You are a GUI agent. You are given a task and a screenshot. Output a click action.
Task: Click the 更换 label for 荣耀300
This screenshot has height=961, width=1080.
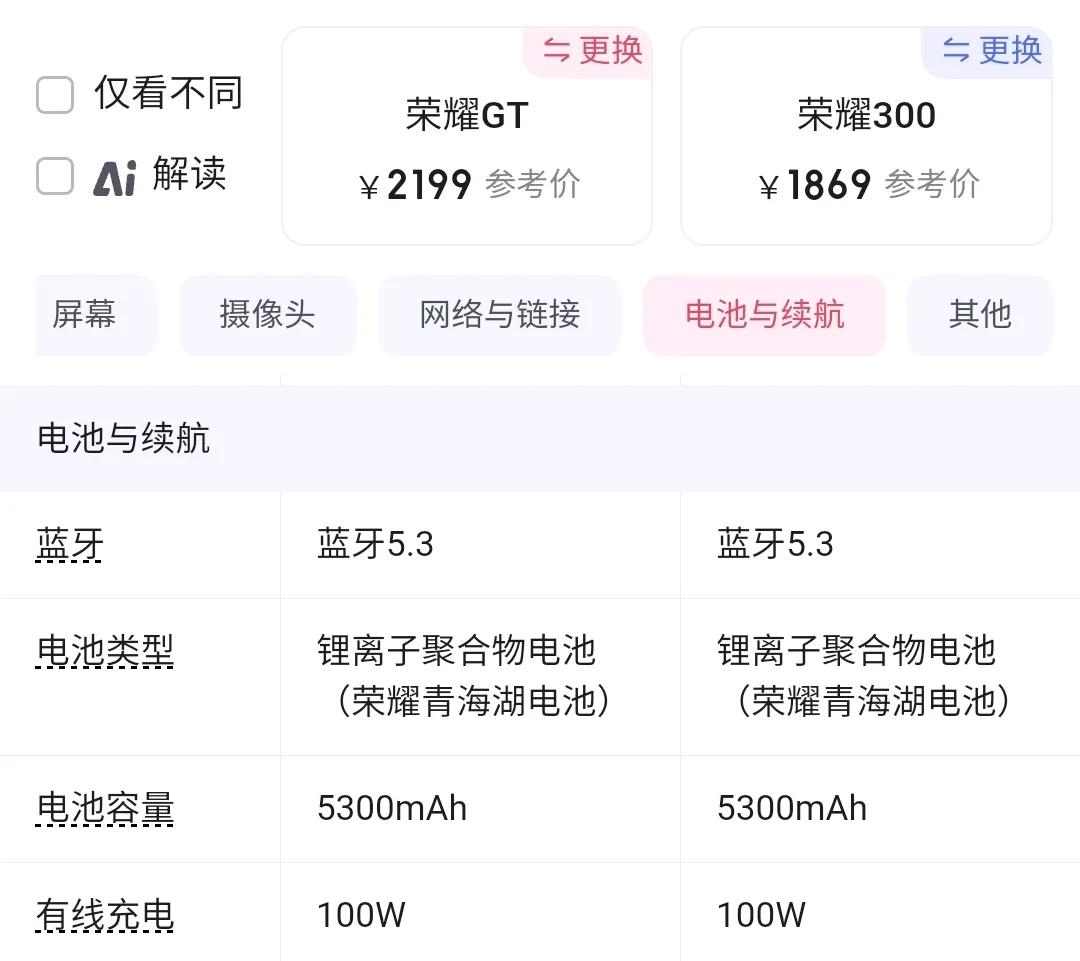(x=1011, y=50)
